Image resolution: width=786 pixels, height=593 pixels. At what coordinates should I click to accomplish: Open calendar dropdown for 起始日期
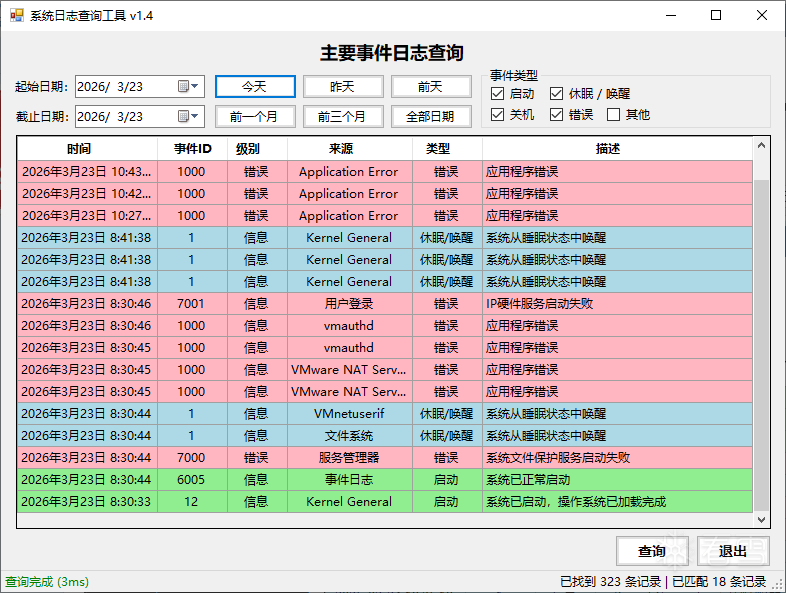pos(189,87)
